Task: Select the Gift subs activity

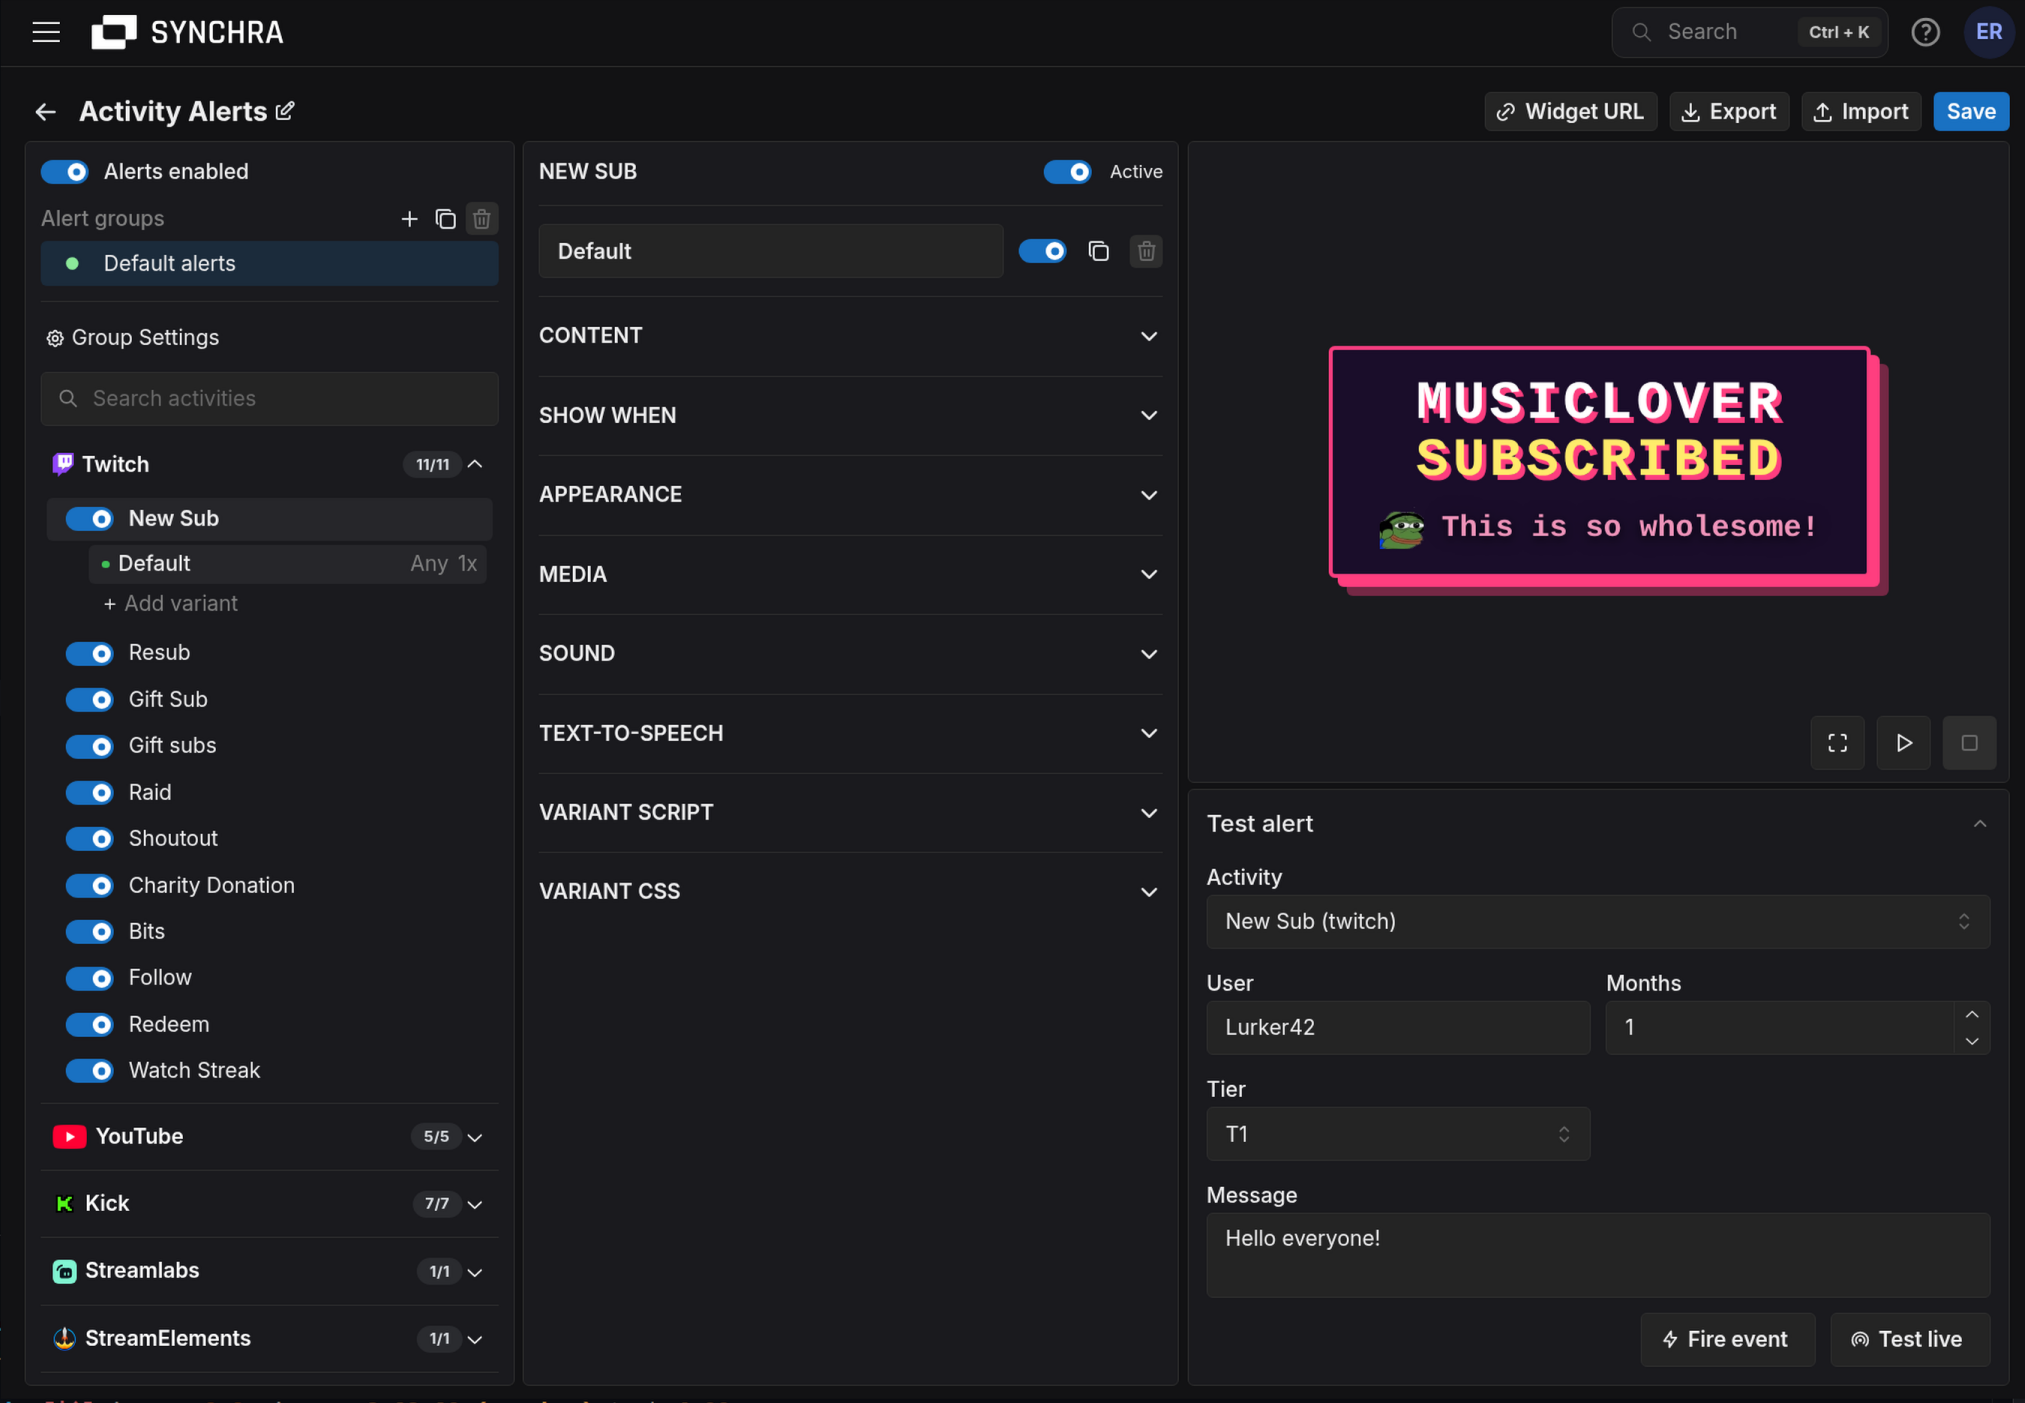Action: [172, 746]
